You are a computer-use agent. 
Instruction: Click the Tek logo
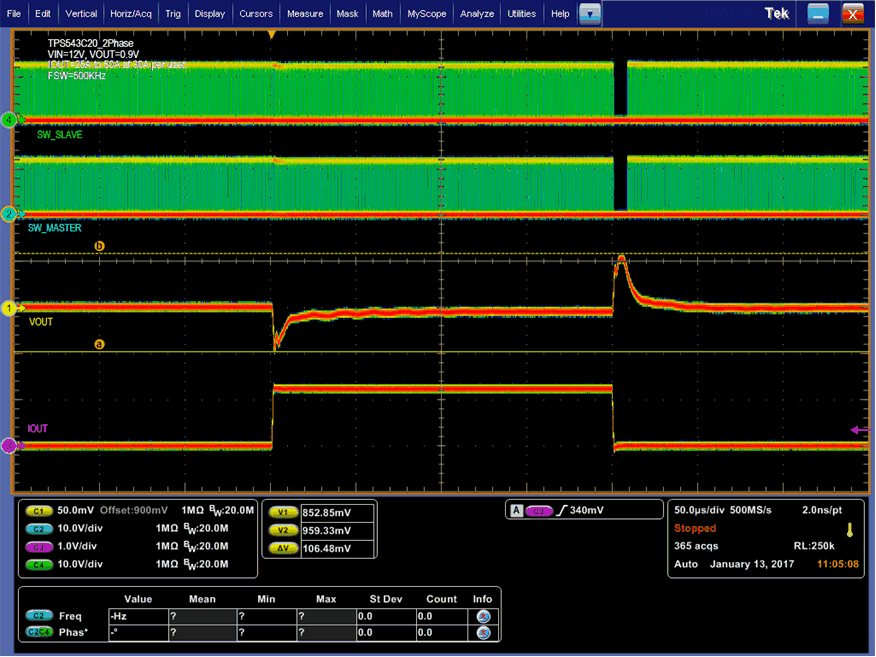(777, 13)
